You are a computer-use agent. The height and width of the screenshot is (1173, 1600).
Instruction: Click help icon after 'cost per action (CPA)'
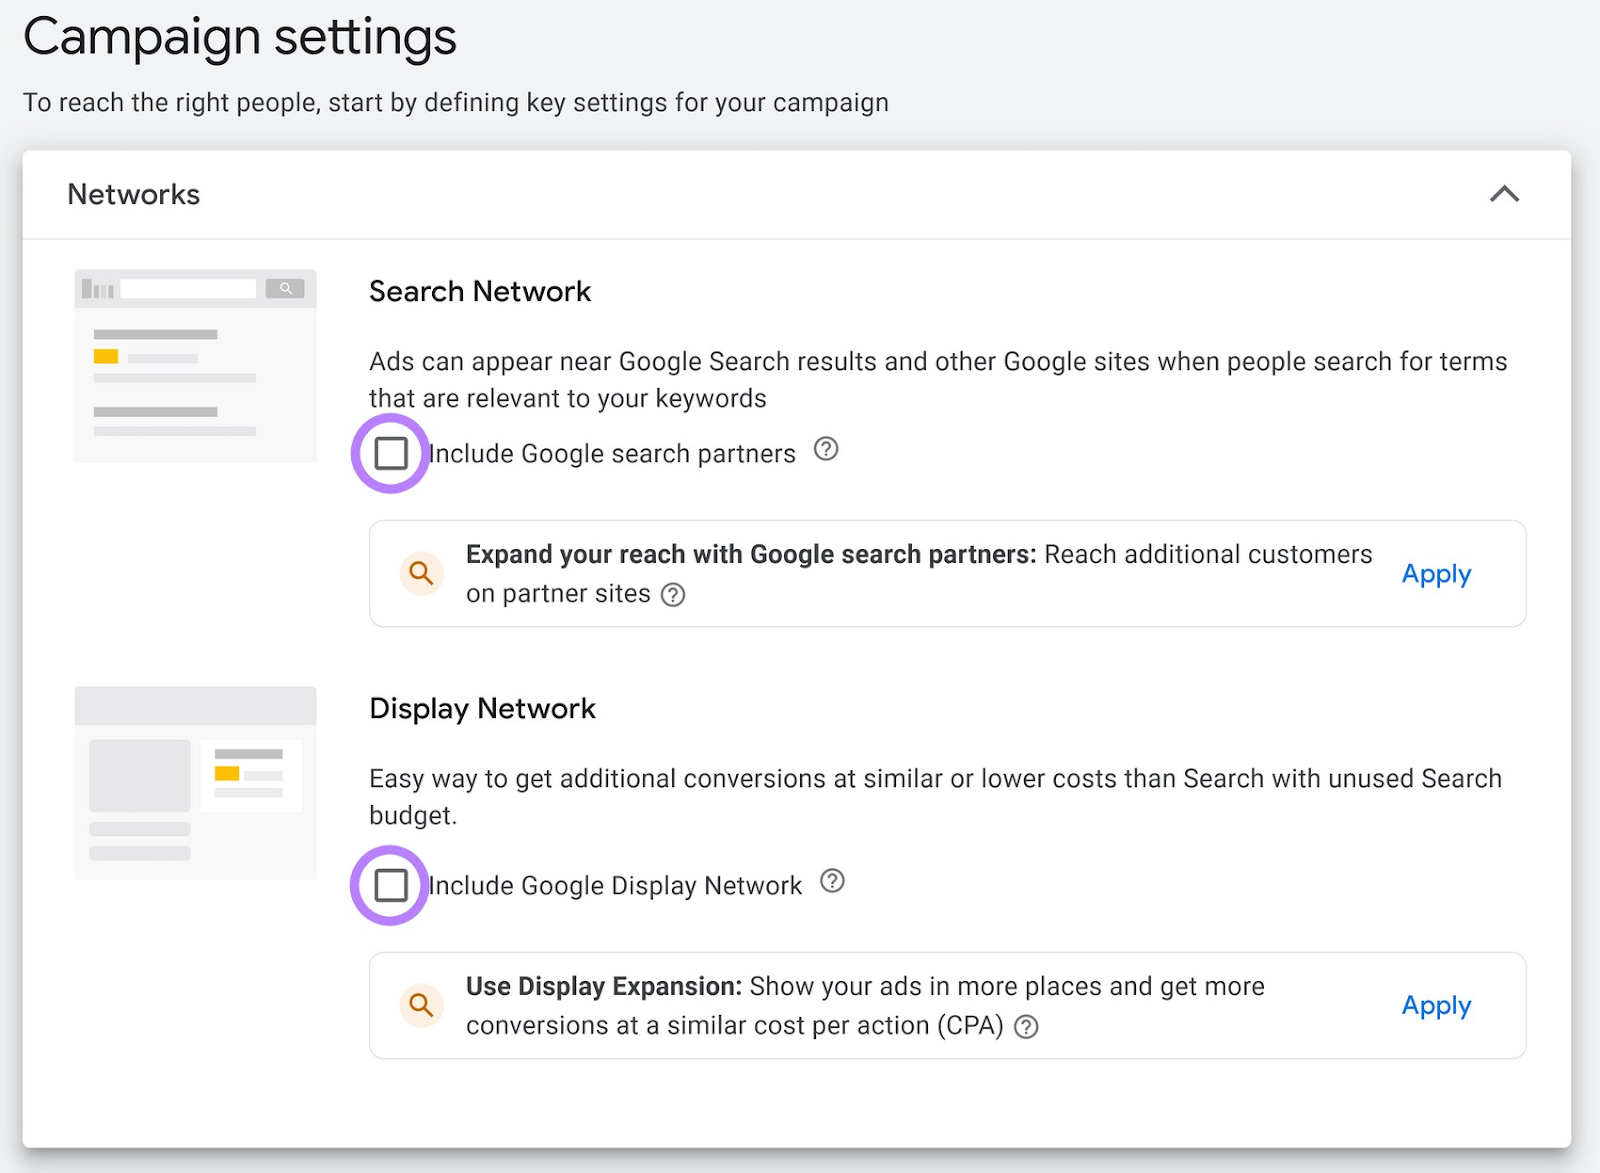pyautogui.click(x=1026, y=1027)
